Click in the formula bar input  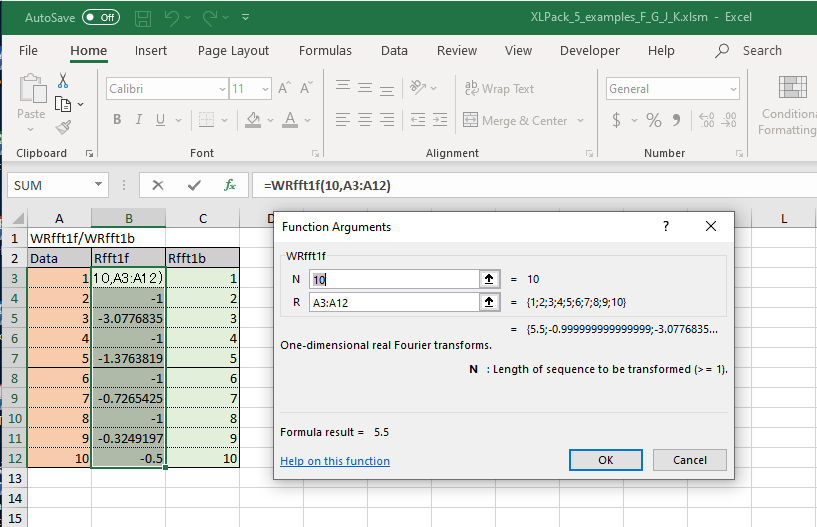534,186
